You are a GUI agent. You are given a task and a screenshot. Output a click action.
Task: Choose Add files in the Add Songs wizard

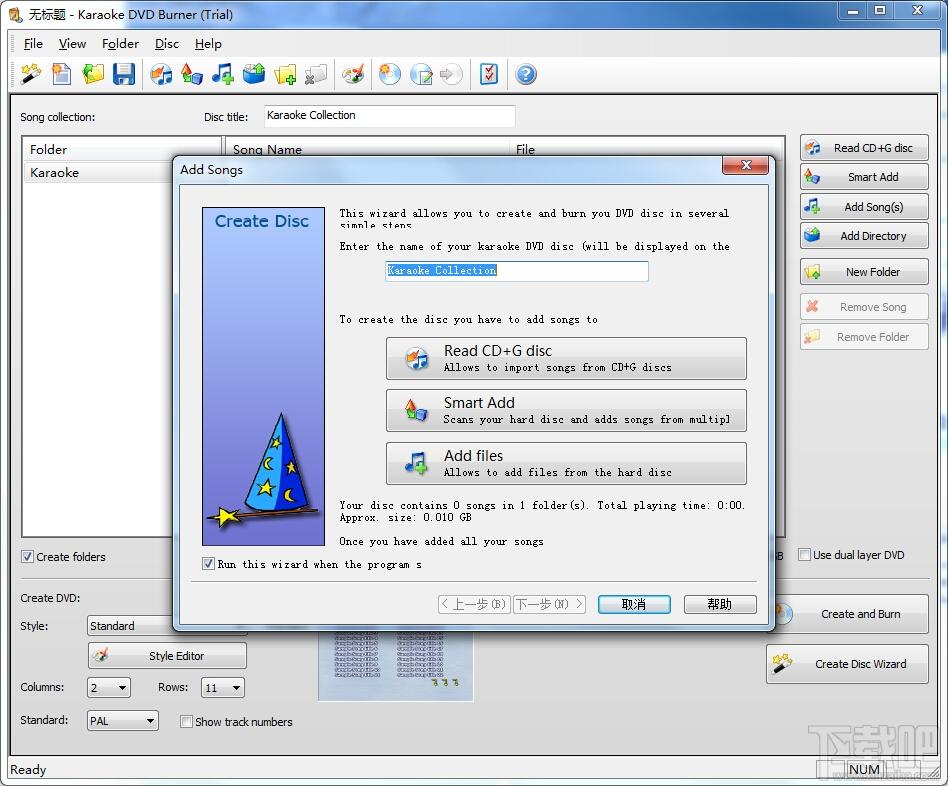point(567,464)
